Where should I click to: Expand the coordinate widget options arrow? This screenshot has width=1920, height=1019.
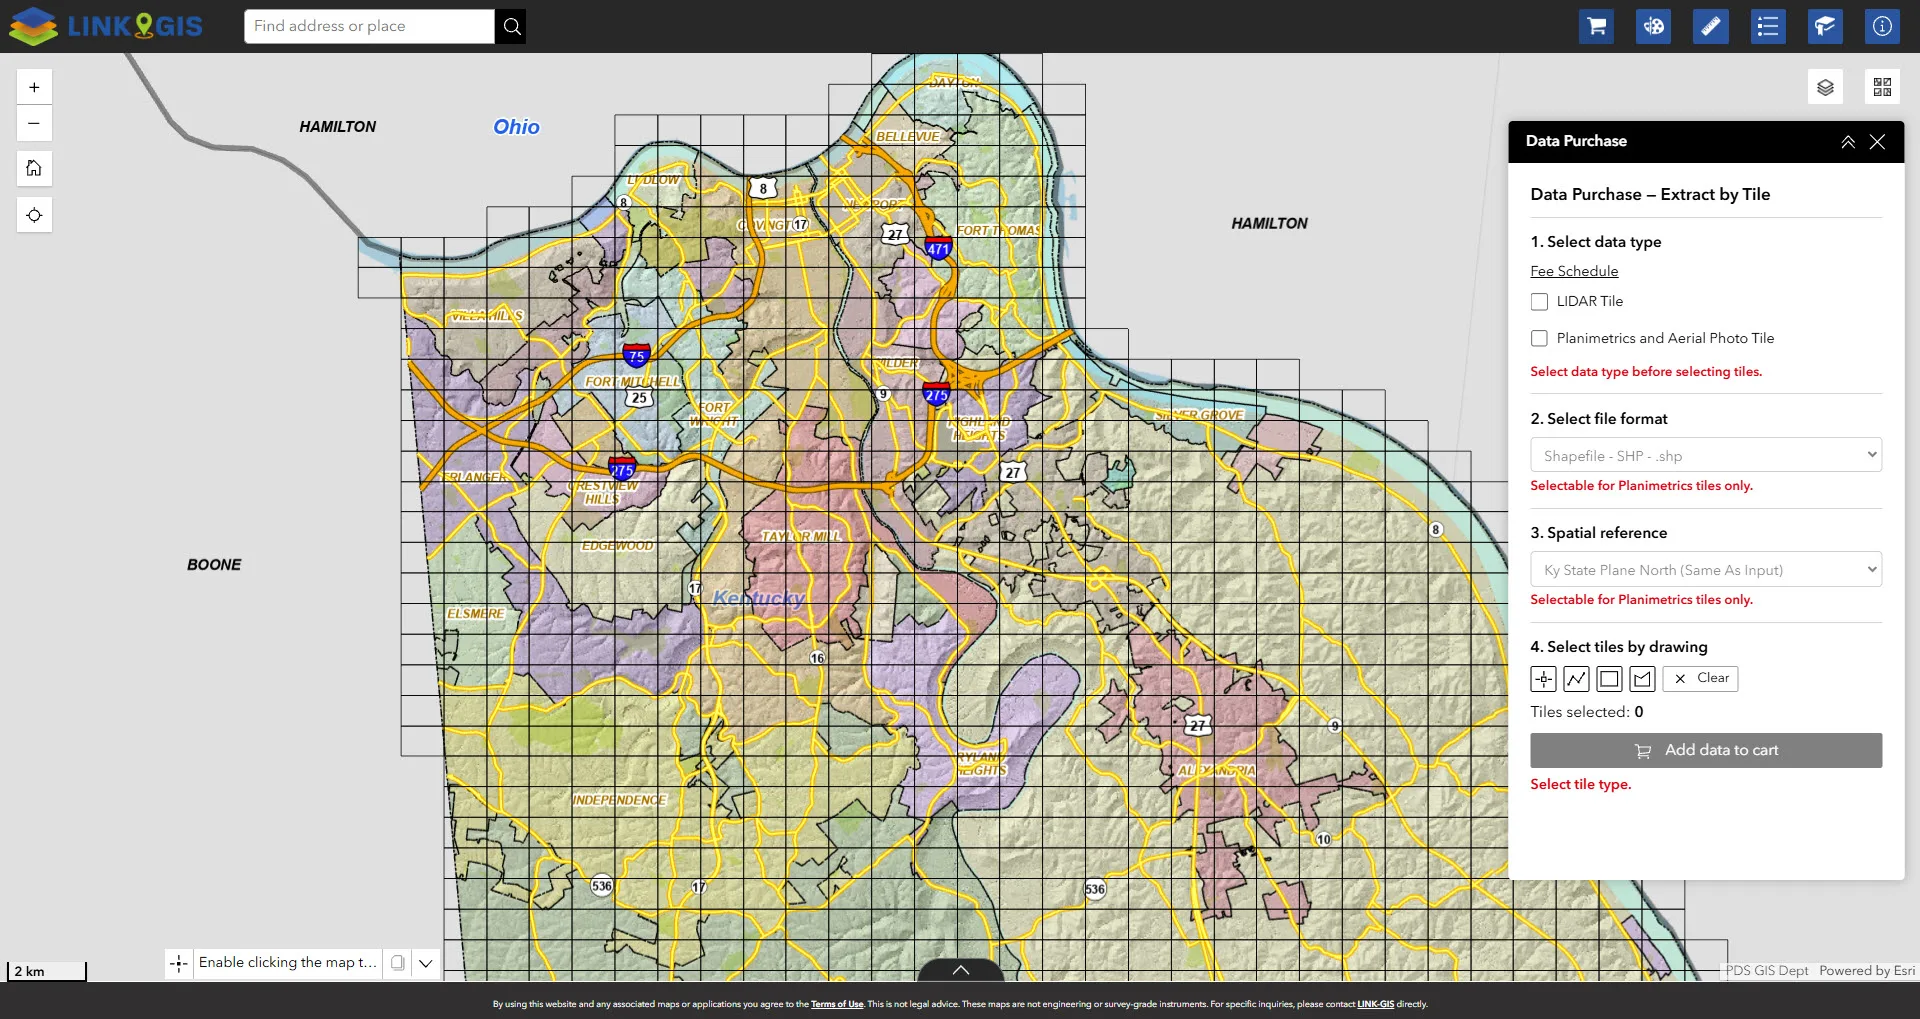pyautogui.click(x=426, y=963)
